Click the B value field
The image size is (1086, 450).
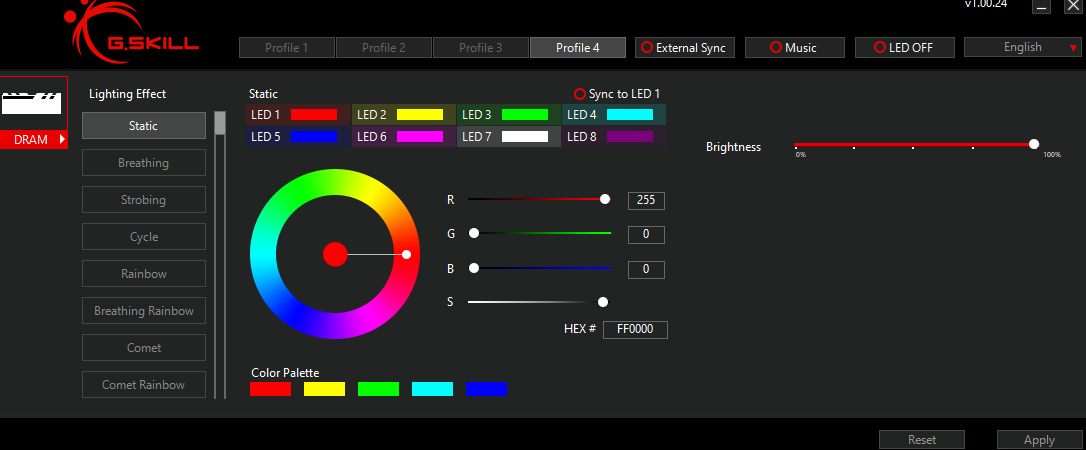pos(646,269)
